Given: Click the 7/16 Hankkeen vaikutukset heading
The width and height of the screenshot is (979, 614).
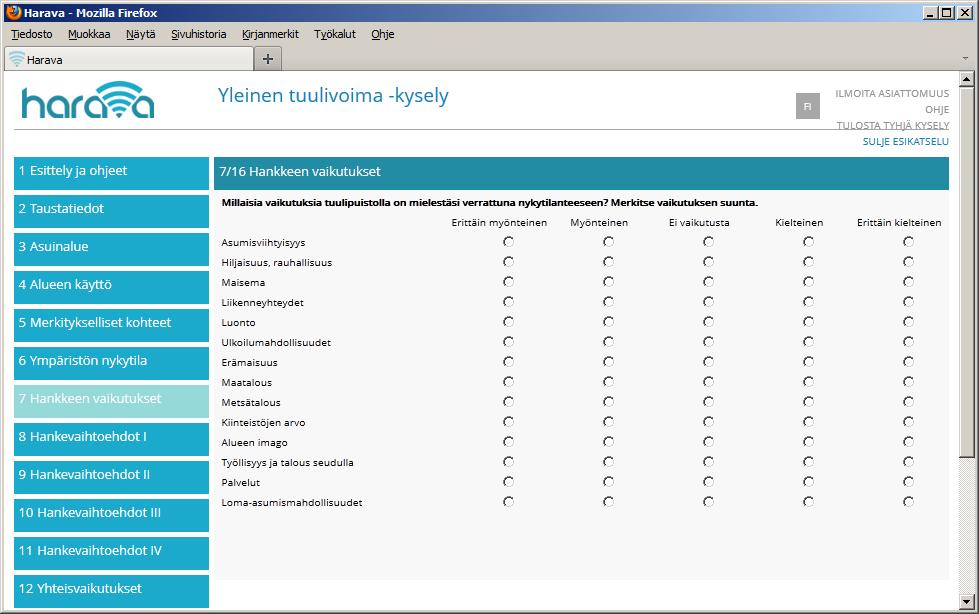Looking at the screenshot, I should tap(300, 172).
